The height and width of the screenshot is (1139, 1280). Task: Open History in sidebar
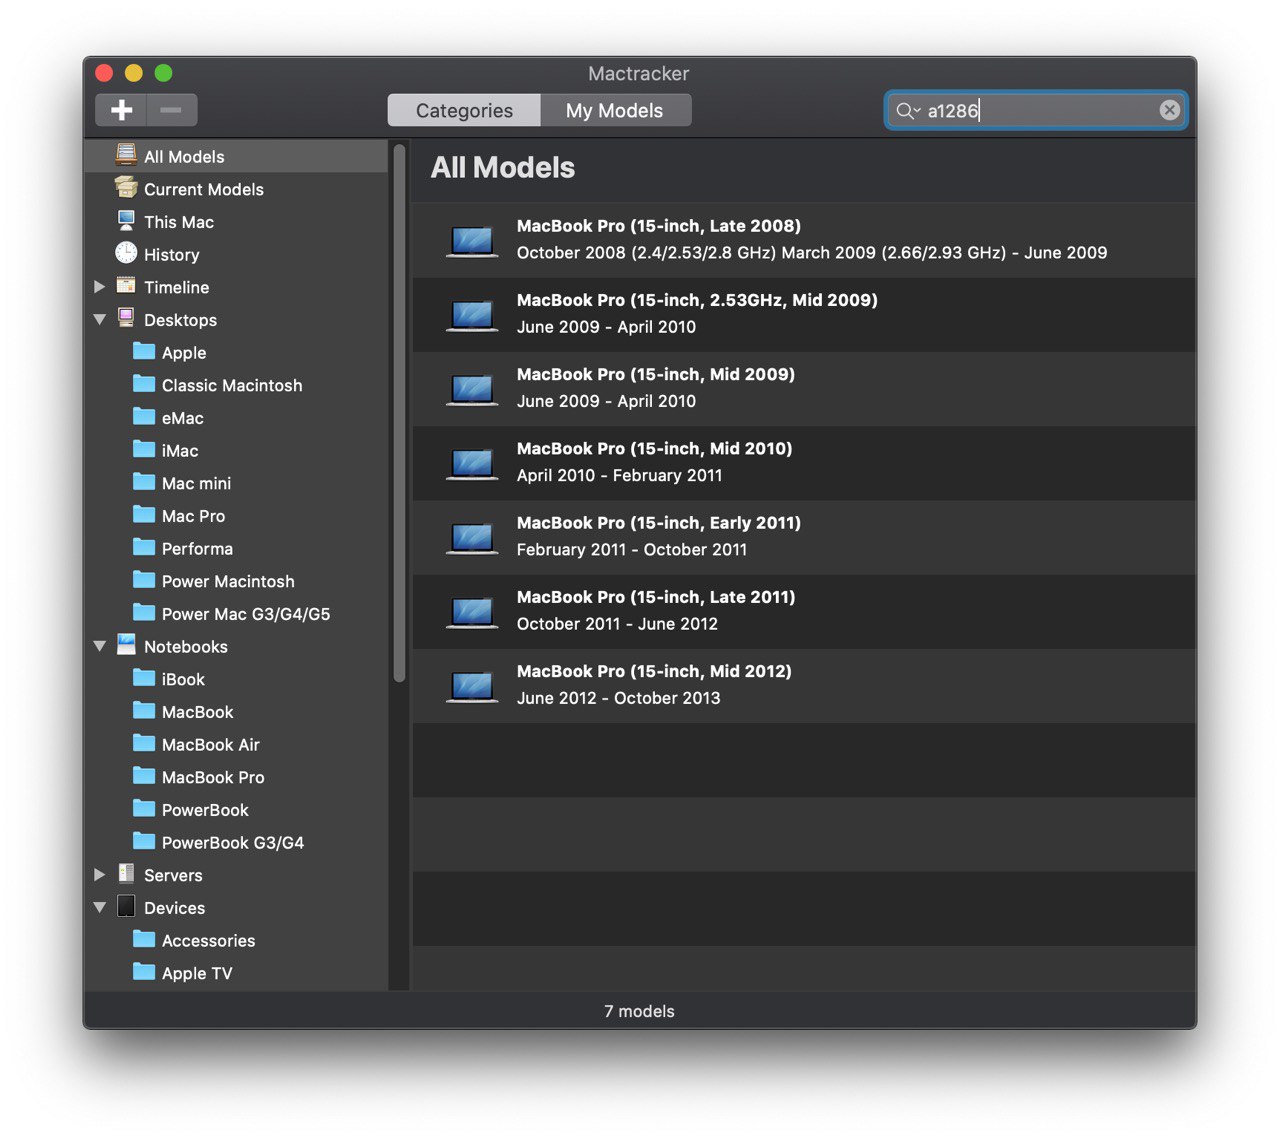(x=236, y=254)
